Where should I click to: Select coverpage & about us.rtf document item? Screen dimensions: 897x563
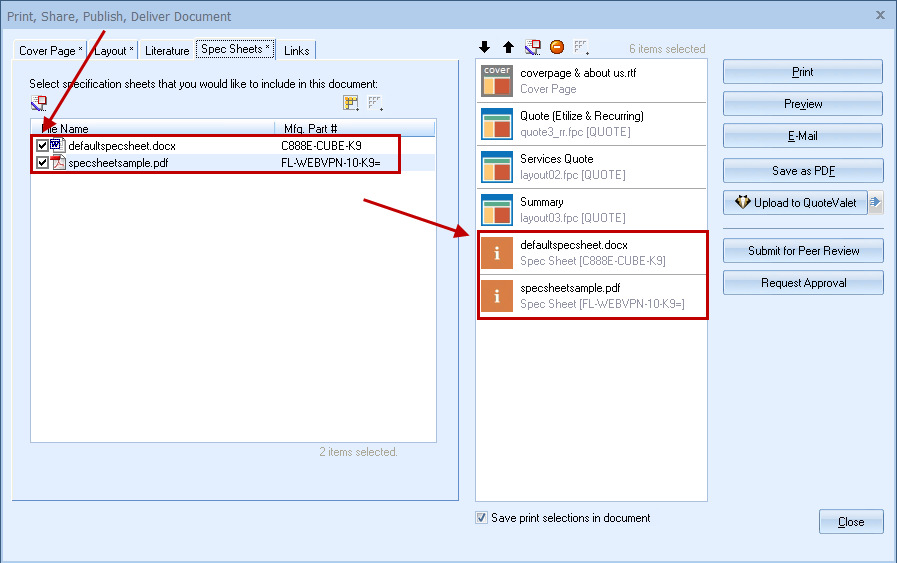point(592,81)
